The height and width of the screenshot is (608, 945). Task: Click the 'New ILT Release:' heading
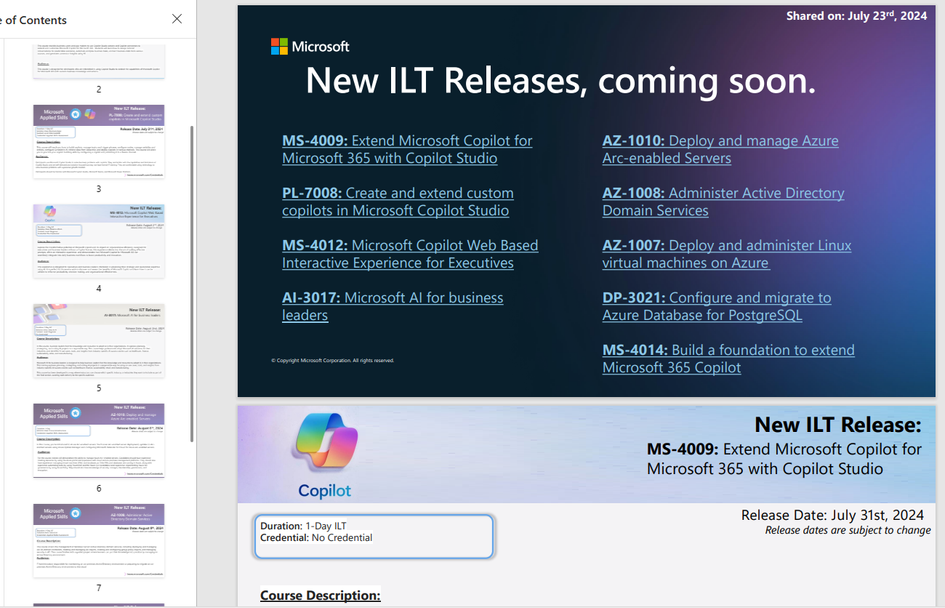(x=838, y=425)
